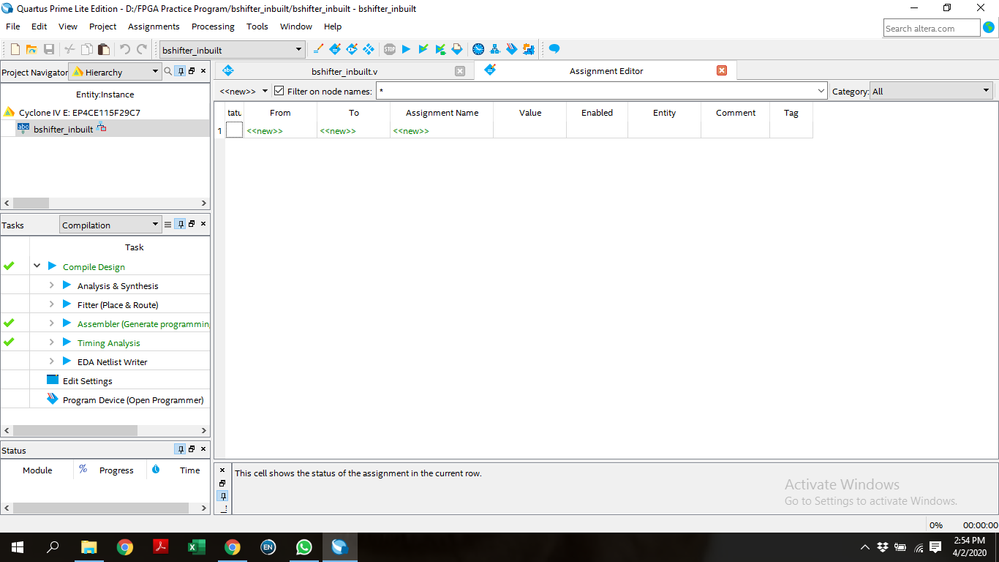Switch to Assignment Editor tab
Image resolution: width=999 pixels, height=562 pixels.
tap(606, 71)
